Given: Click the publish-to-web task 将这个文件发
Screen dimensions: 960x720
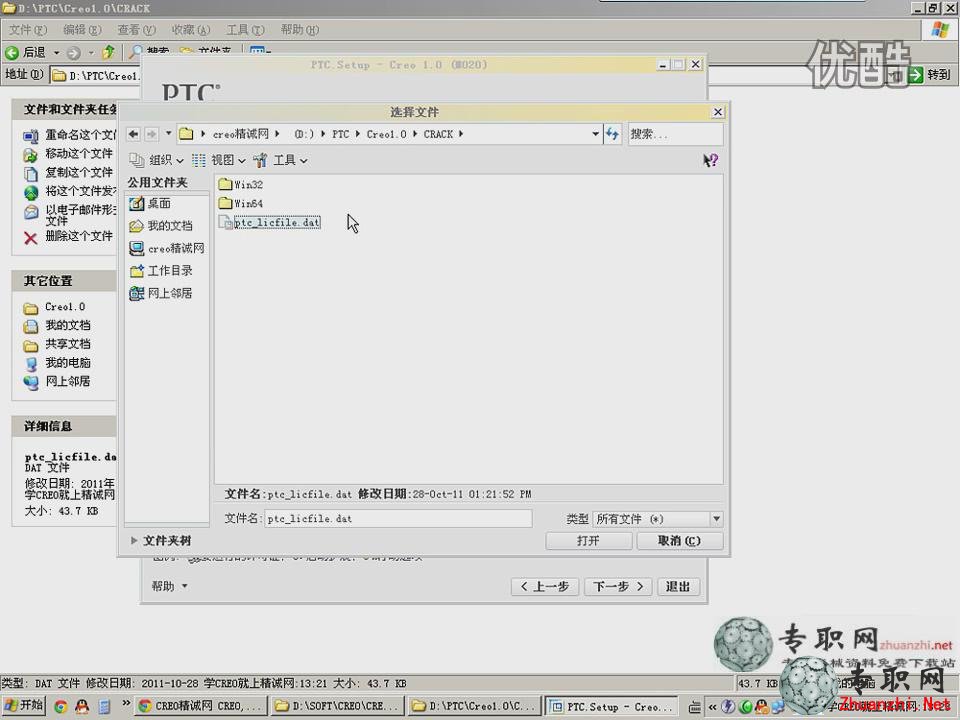Looking at the screenshot, I should (x=69, y=192).
